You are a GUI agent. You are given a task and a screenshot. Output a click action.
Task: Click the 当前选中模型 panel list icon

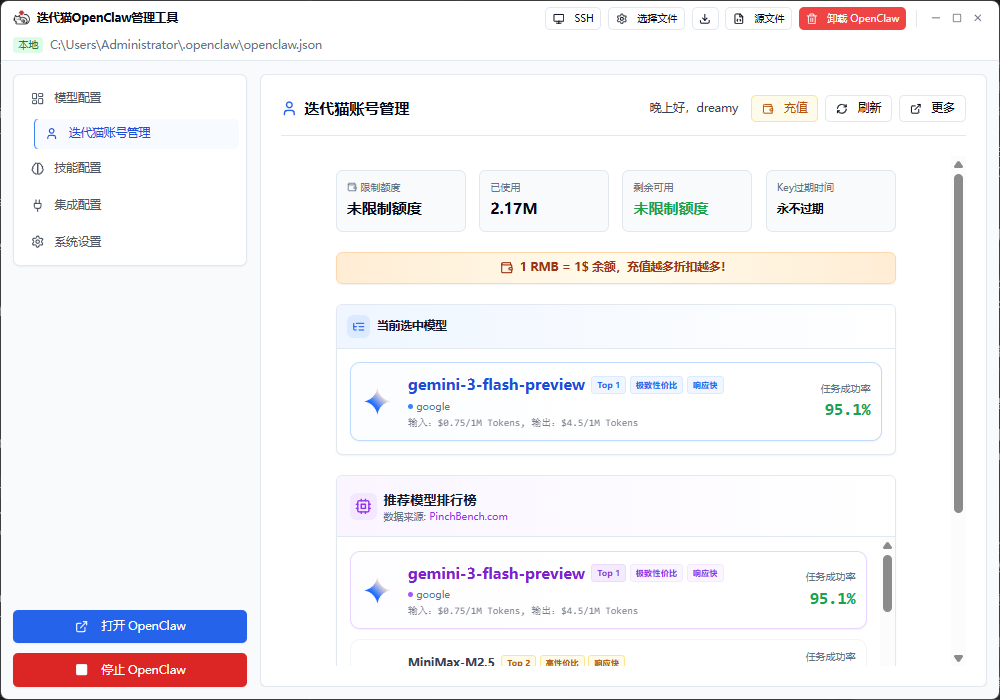tap(358, 326)
